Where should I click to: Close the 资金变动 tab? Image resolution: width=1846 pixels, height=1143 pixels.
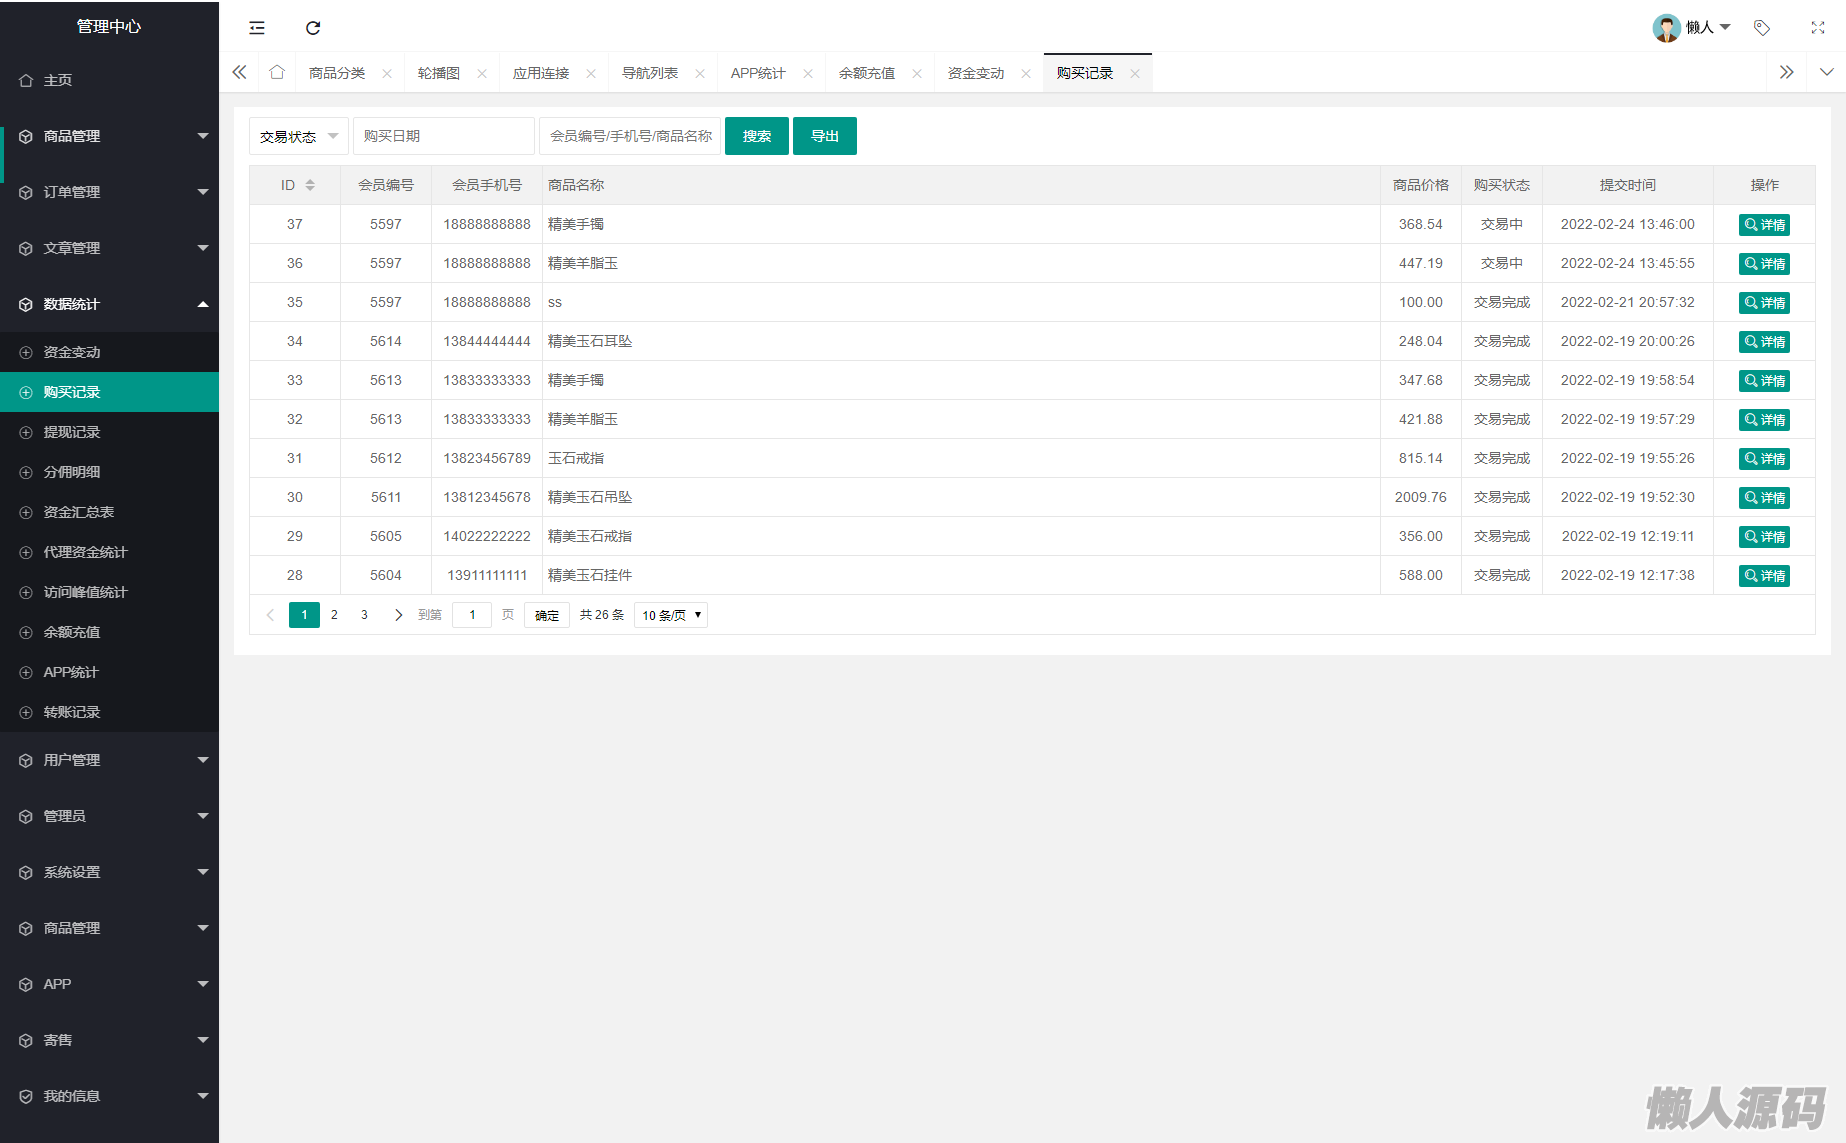coord(1026,74)
